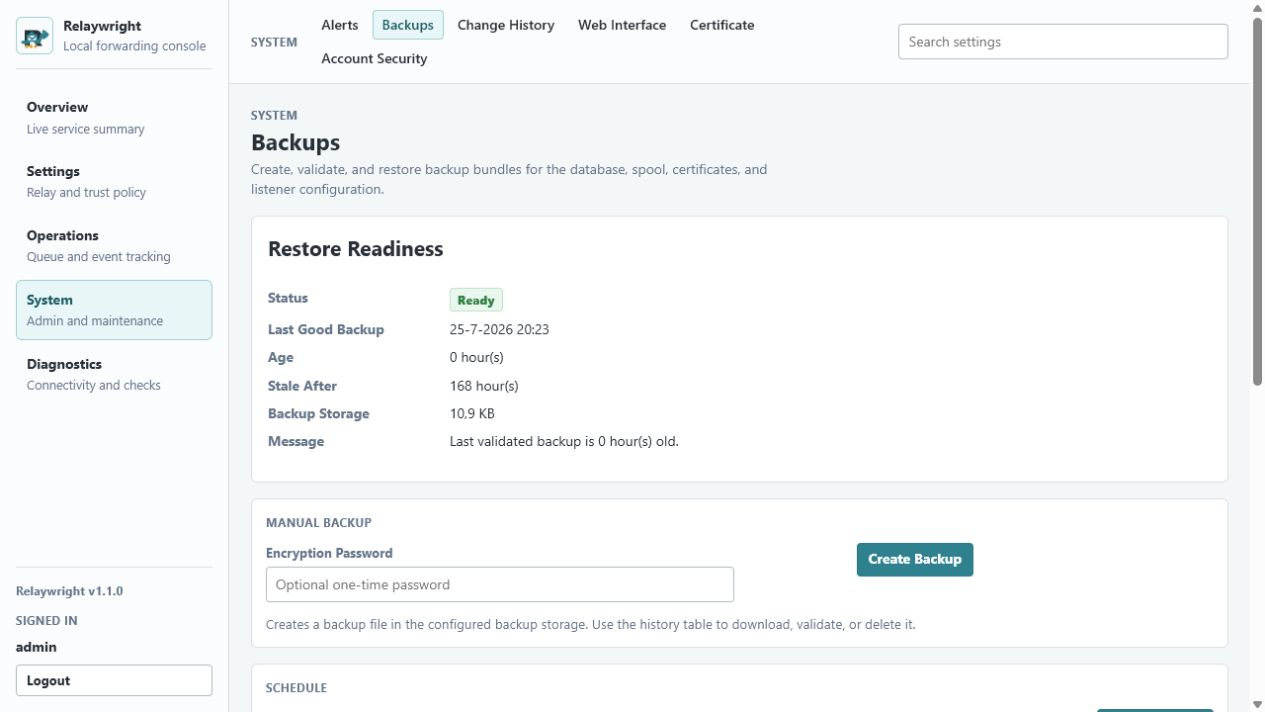Click the 10.9 KB backup storage value
This screenshot has width=1265, height=712.
[x=472, y=413]
